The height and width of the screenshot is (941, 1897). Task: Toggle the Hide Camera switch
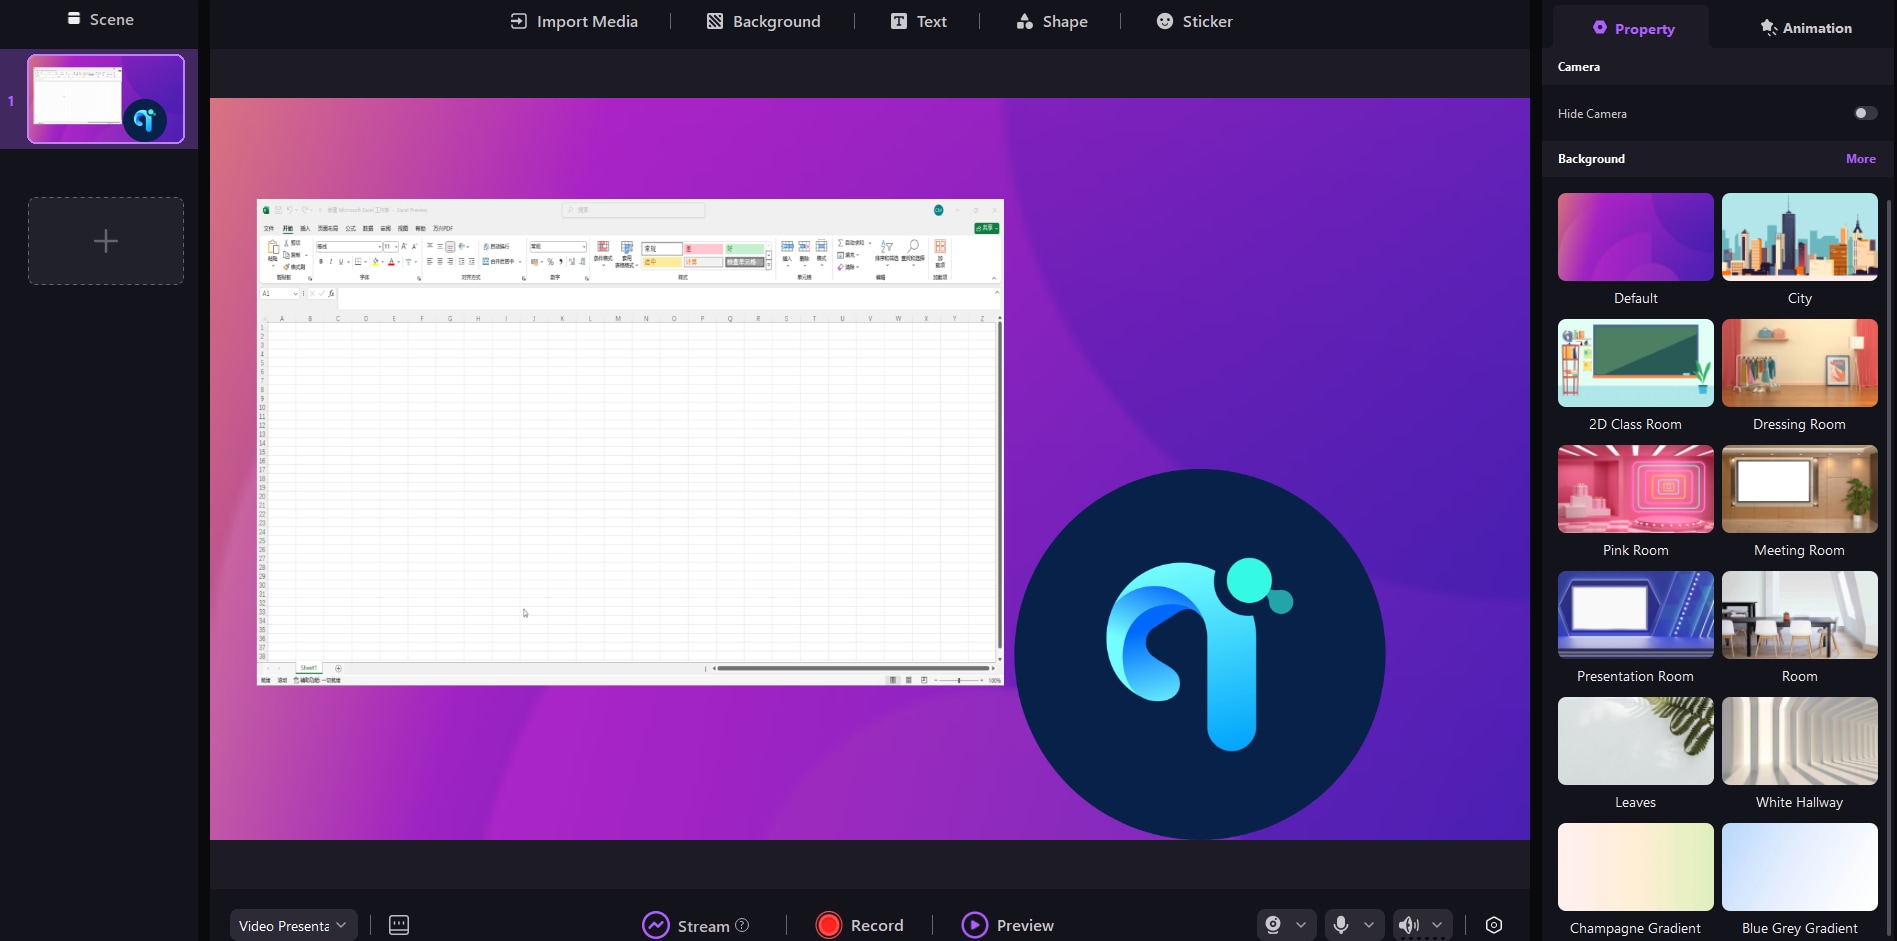tap(1866, 113)
